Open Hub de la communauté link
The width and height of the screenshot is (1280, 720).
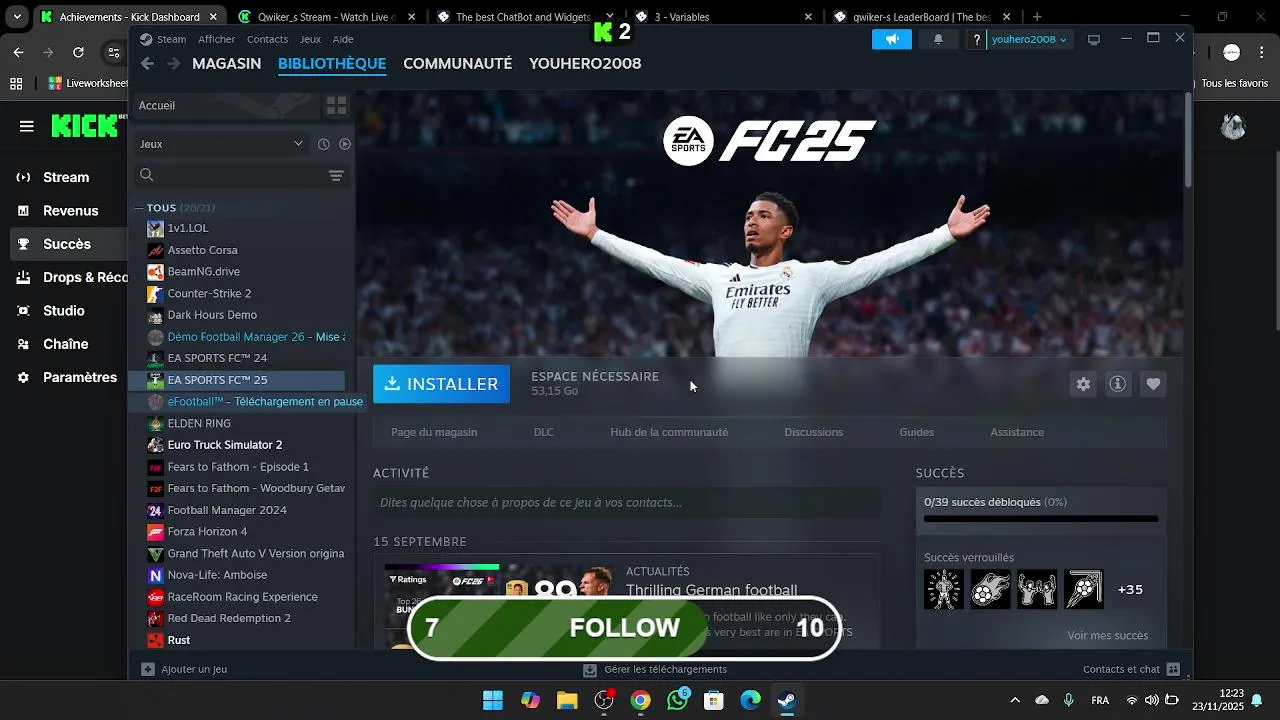(669, 432)
